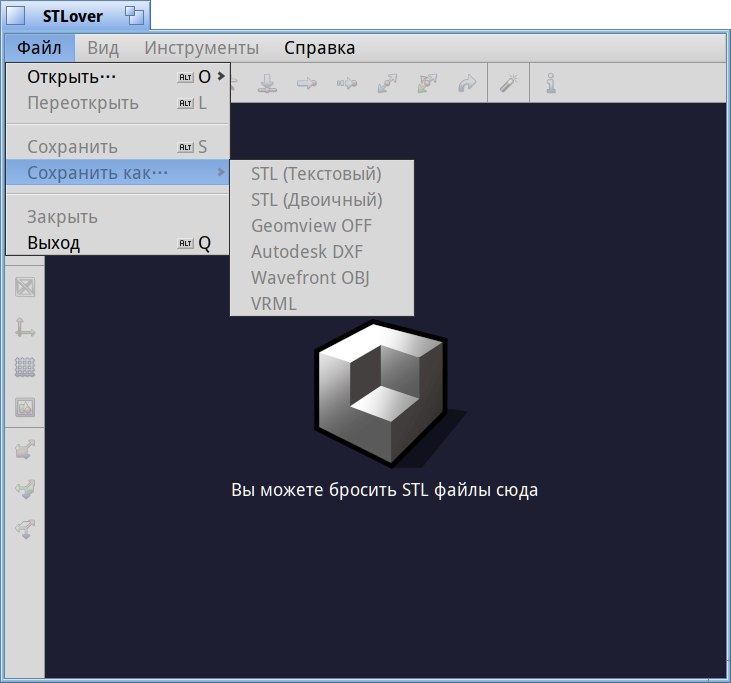Viewport: 731px width, 683px height.
Task: Toggle the crossed-box wireframe sidebar icon
Action: click(x=25, y=287)
